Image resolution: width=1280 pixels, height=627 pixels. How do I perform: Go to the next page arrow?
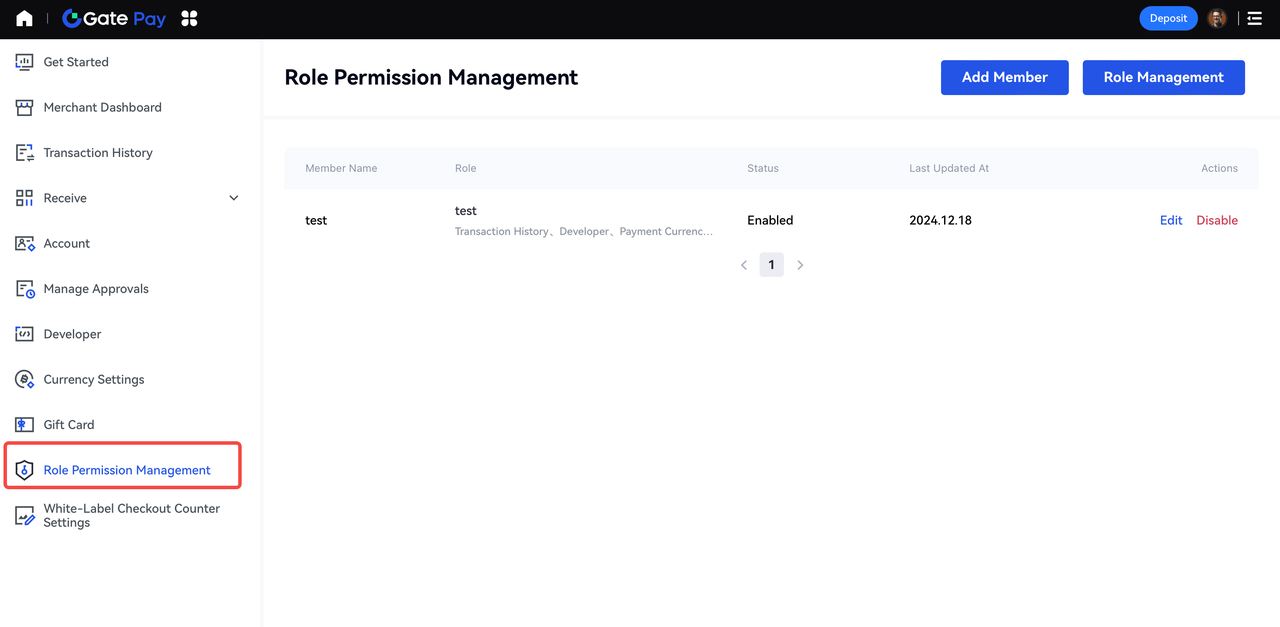pyautogui.click(x=800, y=265)
